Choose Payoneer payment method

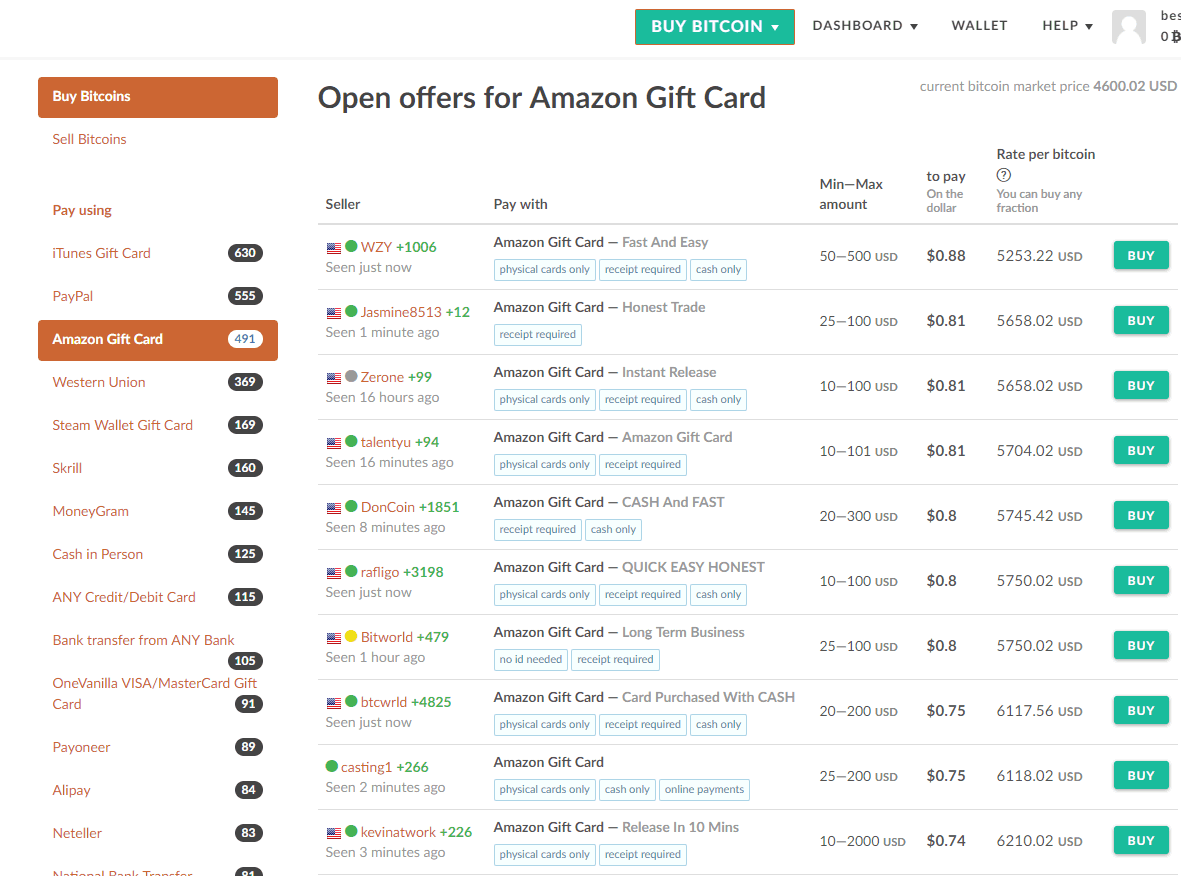[x=81, y=747]
